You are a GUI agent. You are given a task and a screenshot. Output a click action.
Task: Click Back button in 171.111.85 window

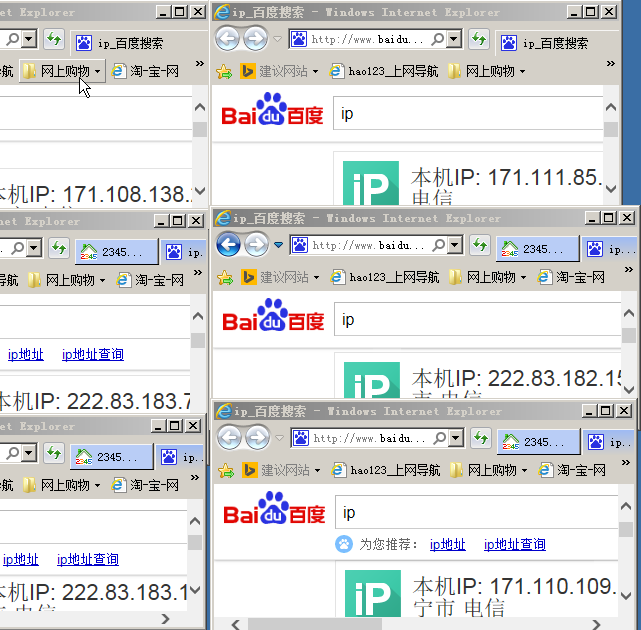[x=227, y=39]
